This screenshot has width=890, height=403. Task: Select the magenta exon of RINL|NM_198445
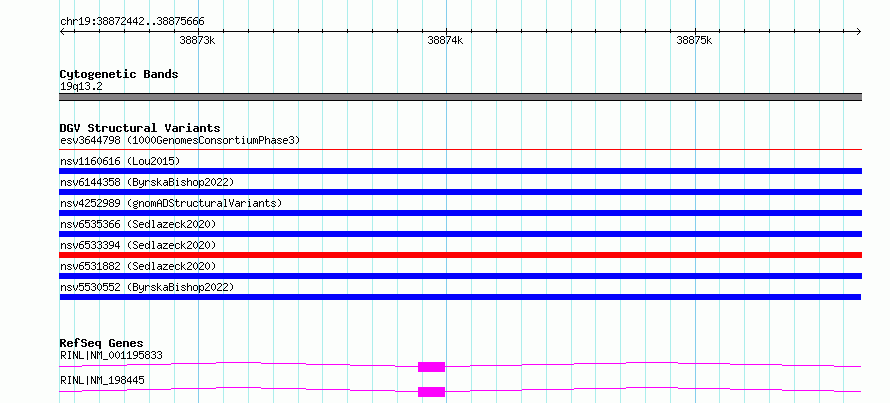pyautogui.click(x=431, y=392)
